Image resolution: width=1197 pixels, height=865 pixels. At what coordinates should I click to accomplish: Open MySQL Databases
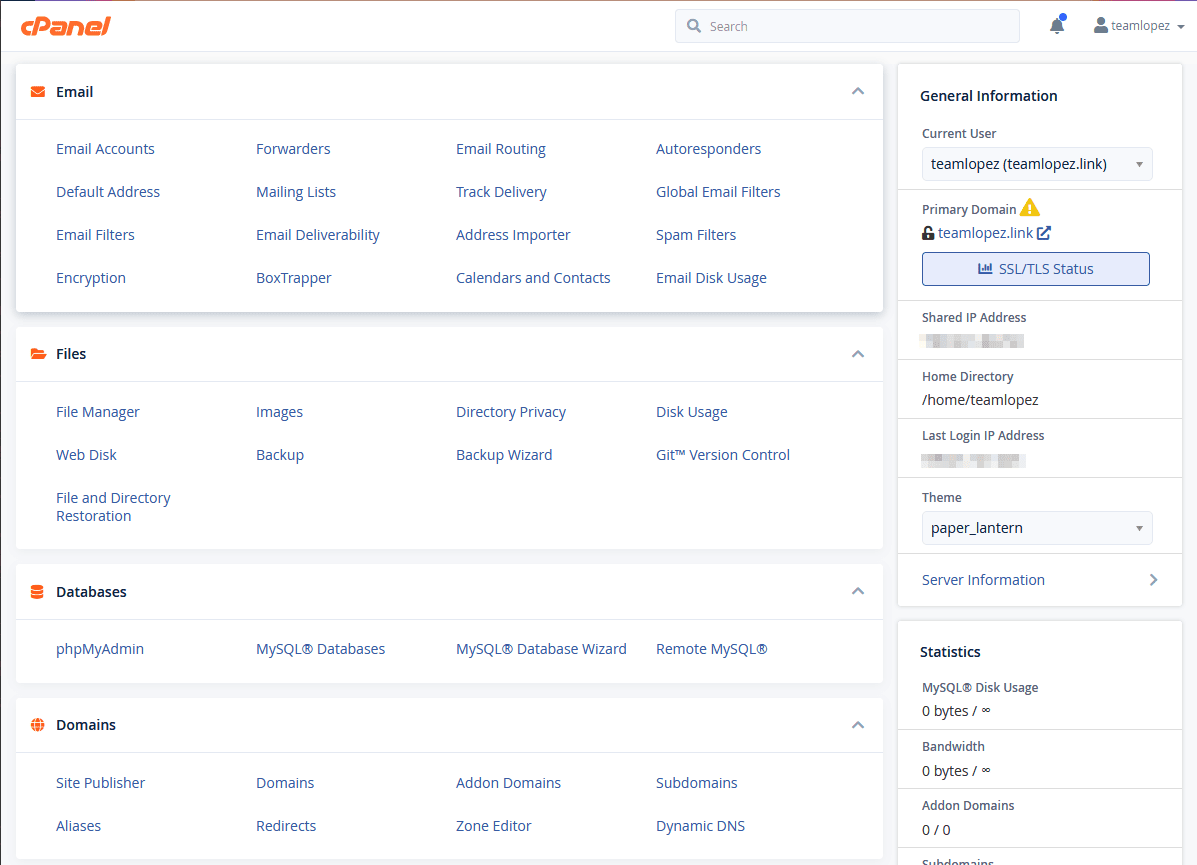click(x=320, y=649)
